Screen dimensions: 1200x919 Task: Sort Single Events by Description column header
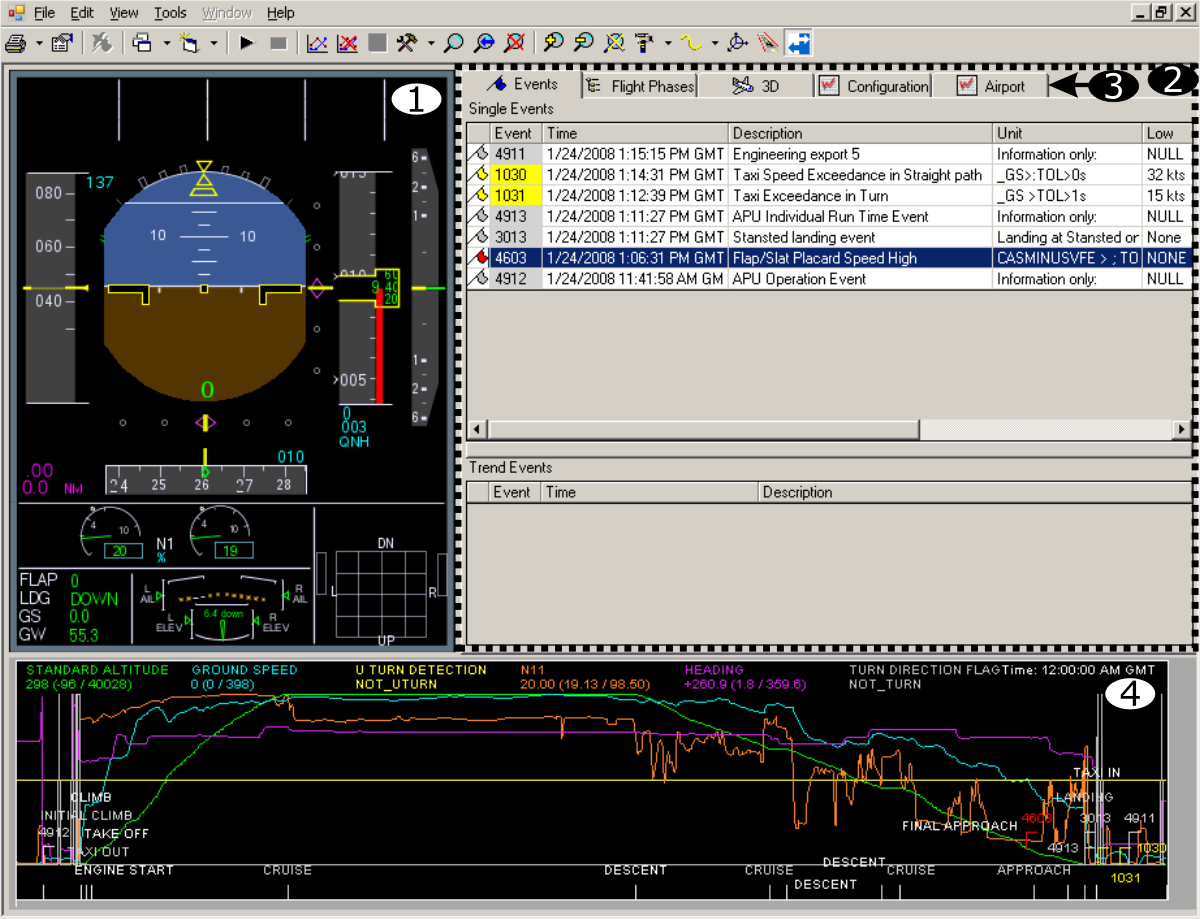(x=861, y=133)
